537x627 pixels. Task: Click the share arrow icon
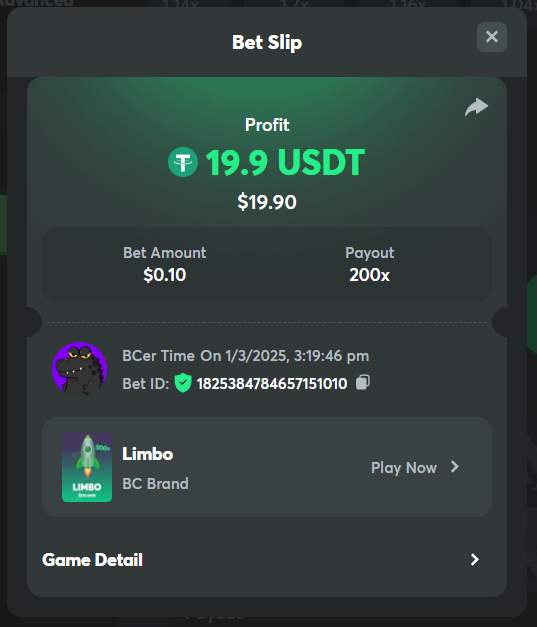pos(476,107)
